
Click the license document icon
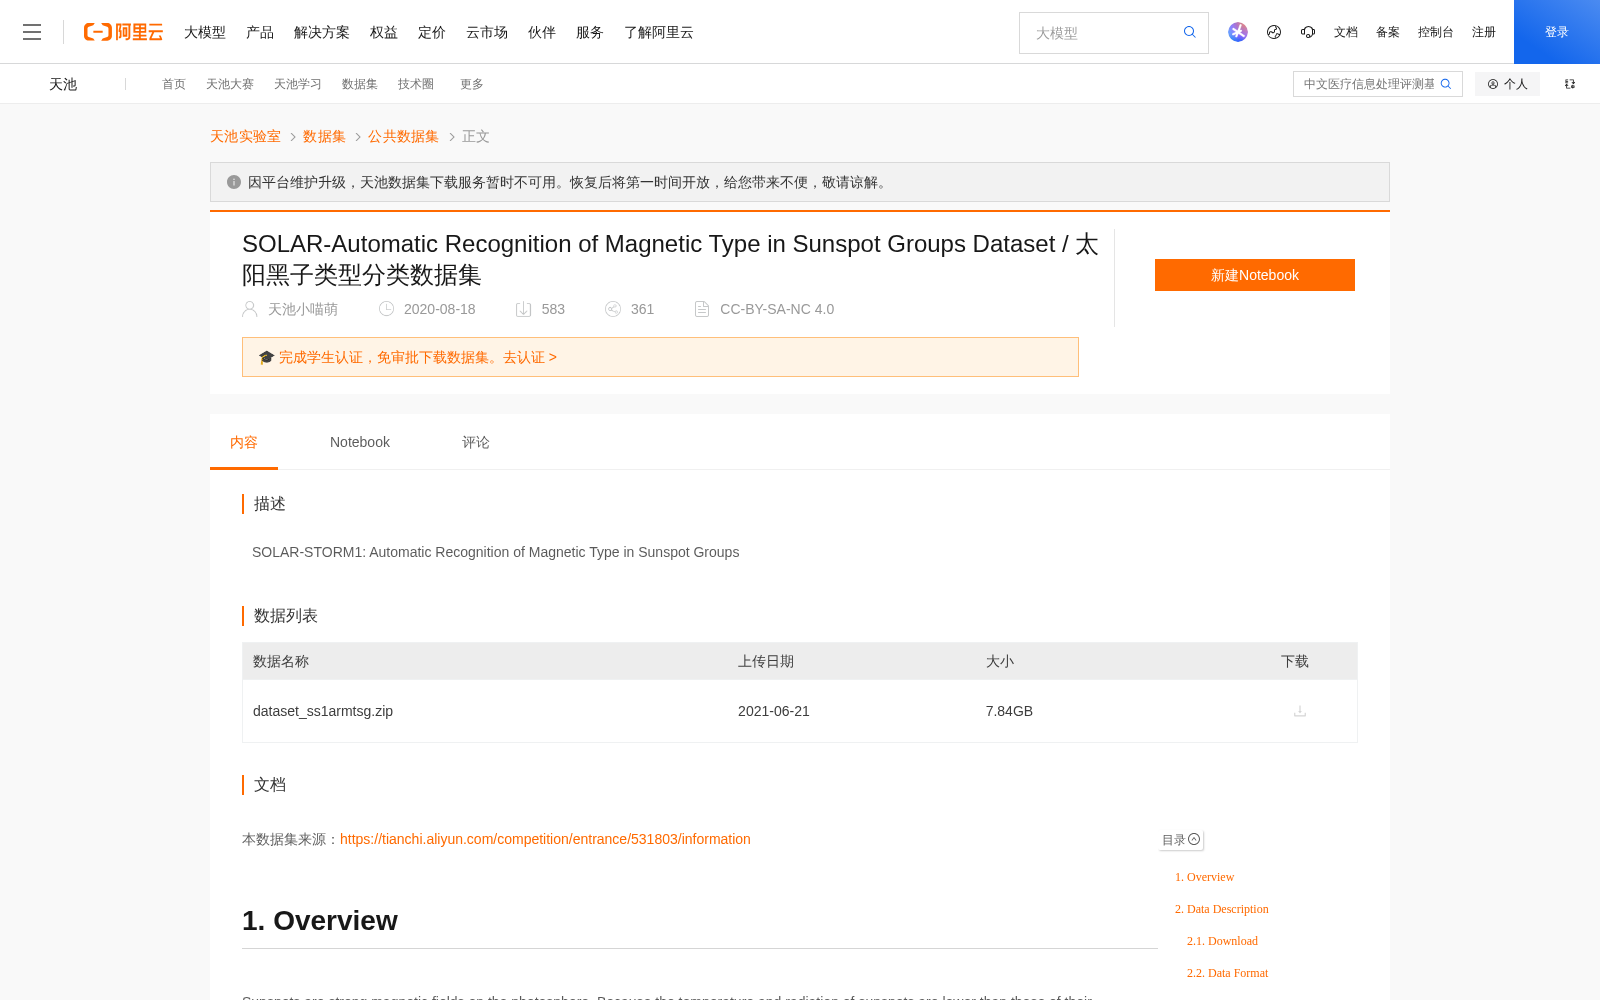tap(702, 309)
